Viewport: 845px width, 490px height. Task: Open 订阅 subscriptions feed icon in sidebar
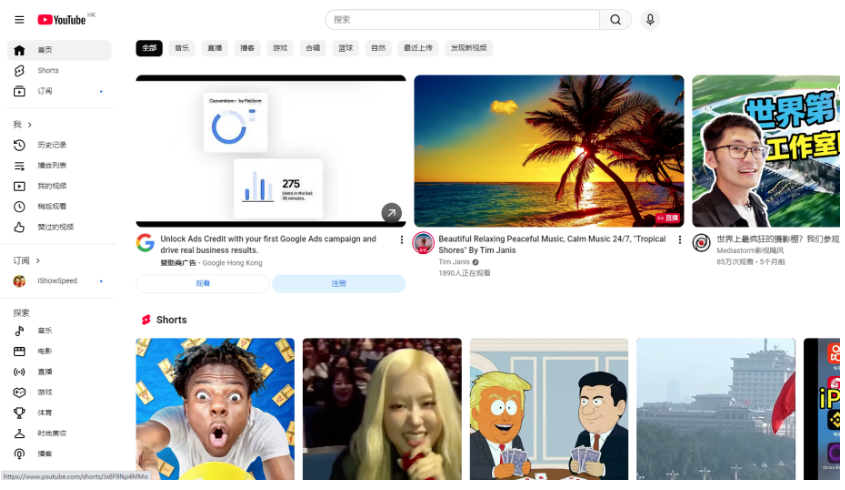click(x=19, y=91)
